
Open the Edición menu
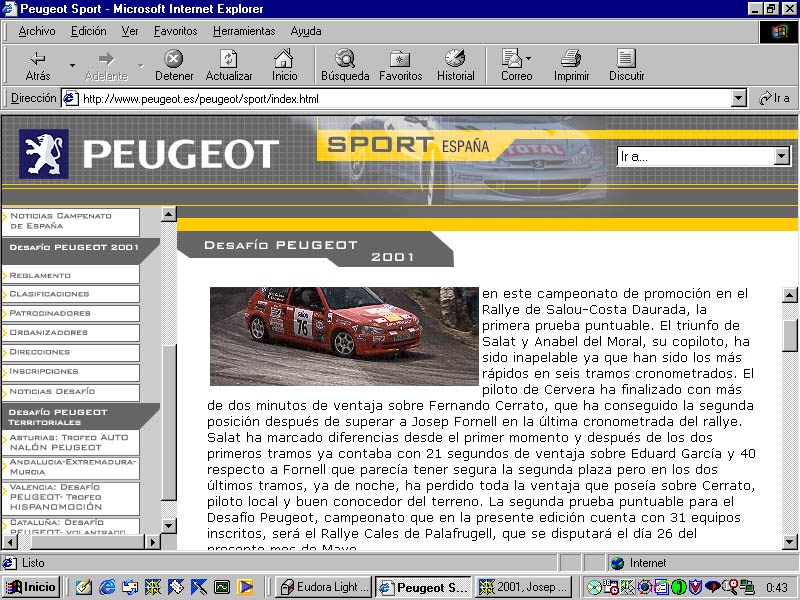coord(89,31)
